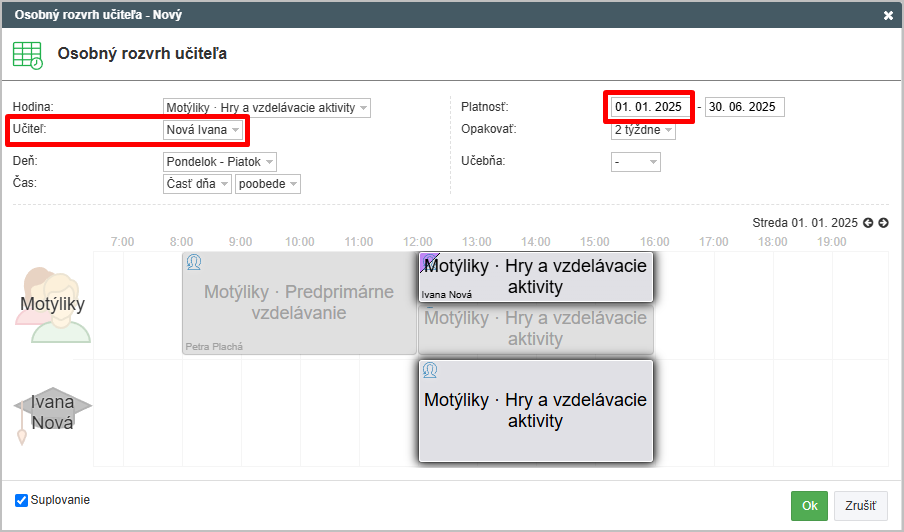This screenshot has width=904, height=532.
Task: Click the end date field 30. 06. 2025
Action: (x=745, y=107)
